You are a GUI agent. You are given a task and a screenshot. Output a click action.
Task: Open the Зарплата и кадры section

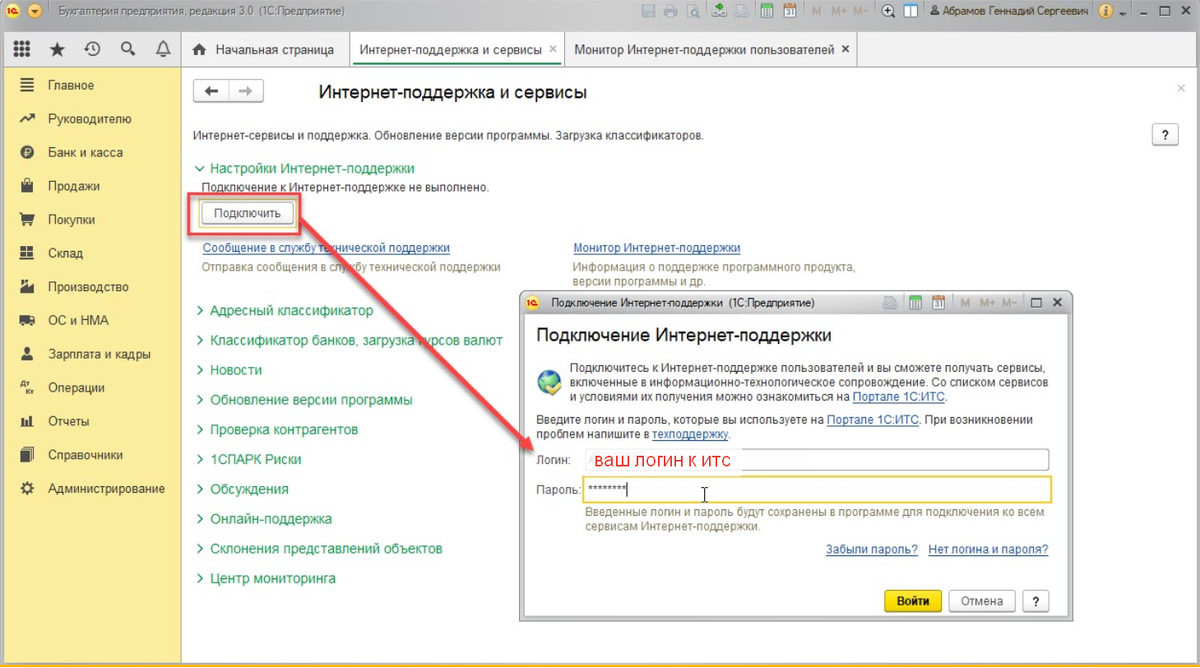coord(92,354)
